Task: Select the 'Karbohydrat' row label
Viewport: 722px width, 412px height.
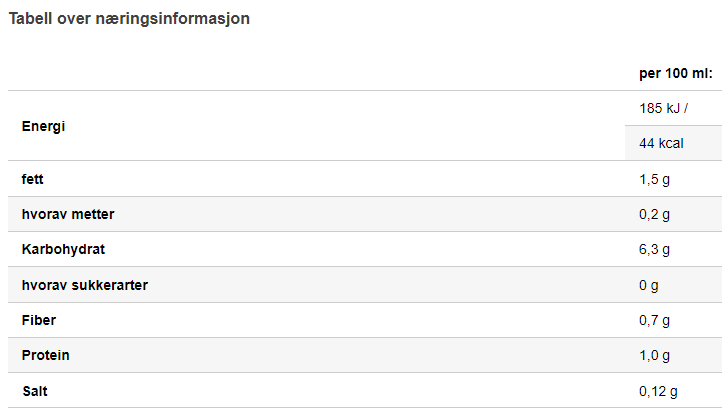Action: click(x=63, y=249)
